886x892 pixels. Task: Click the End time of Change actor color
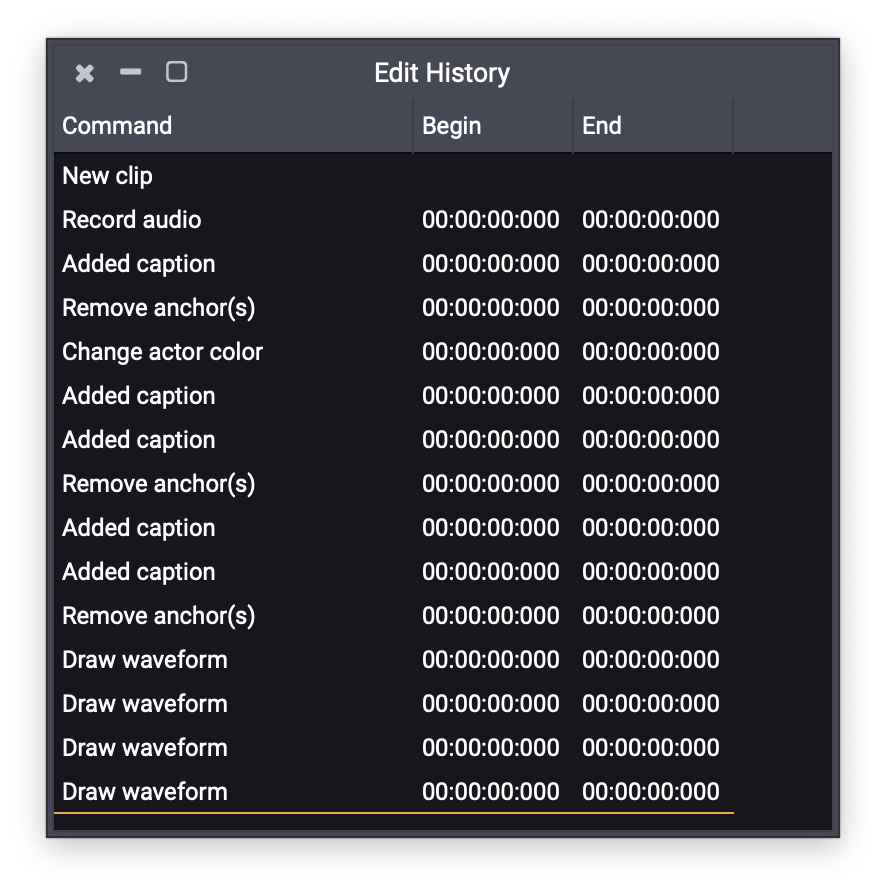tap(650, 352)
